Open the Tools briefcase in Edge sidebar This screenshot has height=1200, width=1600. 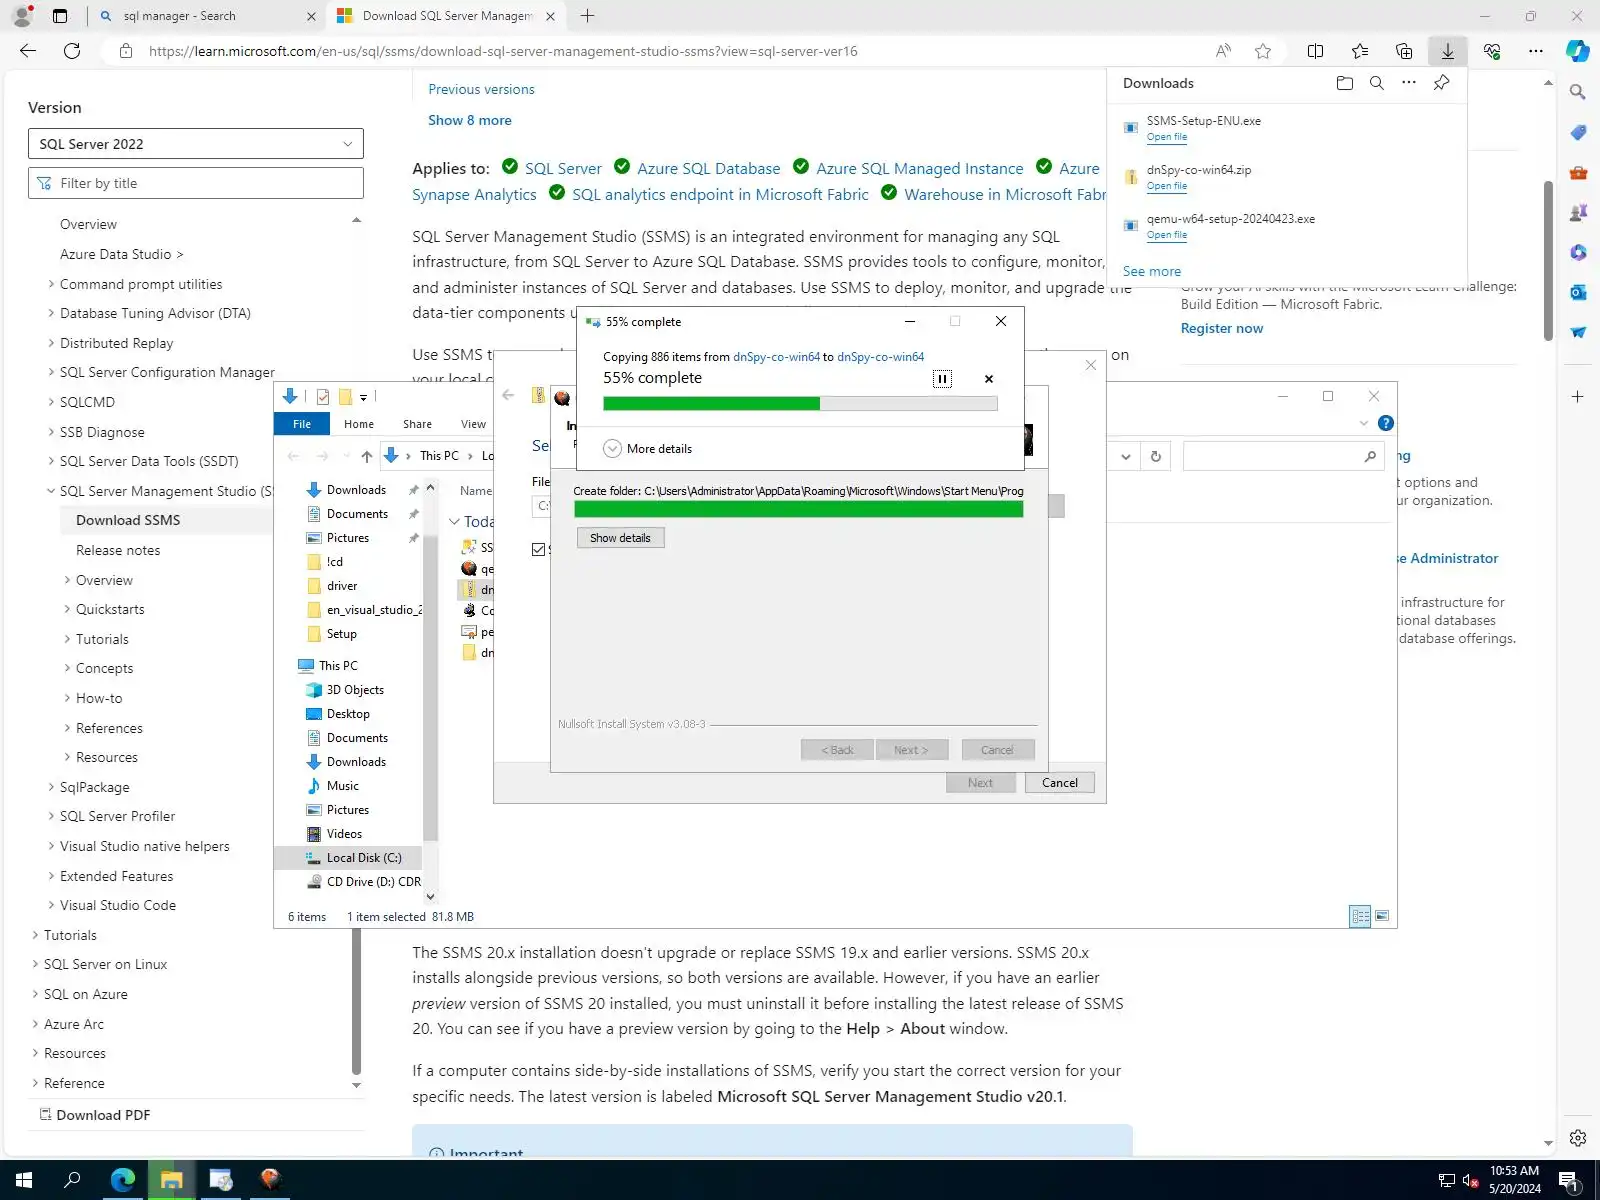click(1578, 172)
